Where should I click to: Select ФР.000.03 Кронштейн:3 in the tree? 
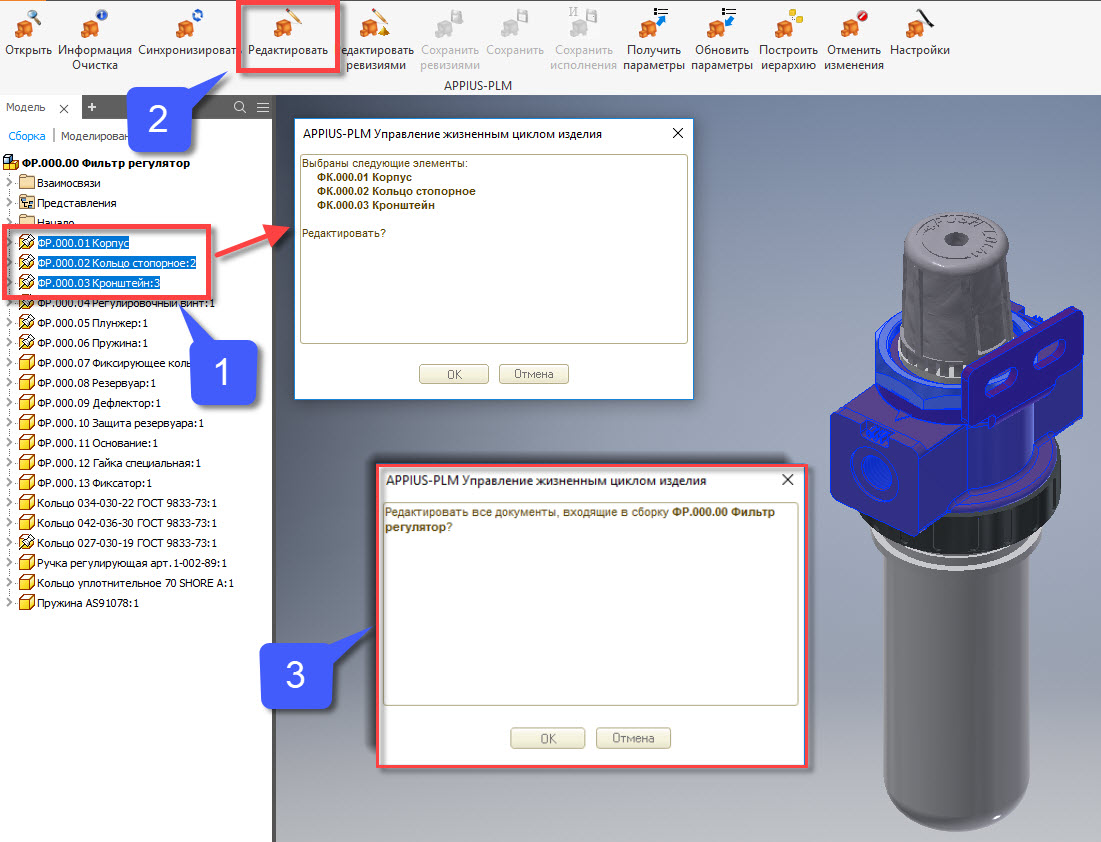click(x=98, y=283)
